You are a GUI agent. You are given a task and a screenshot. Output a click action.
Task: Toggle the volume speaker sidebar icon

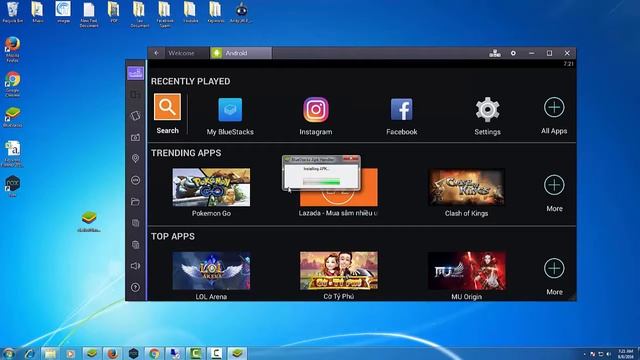[136, 266]
